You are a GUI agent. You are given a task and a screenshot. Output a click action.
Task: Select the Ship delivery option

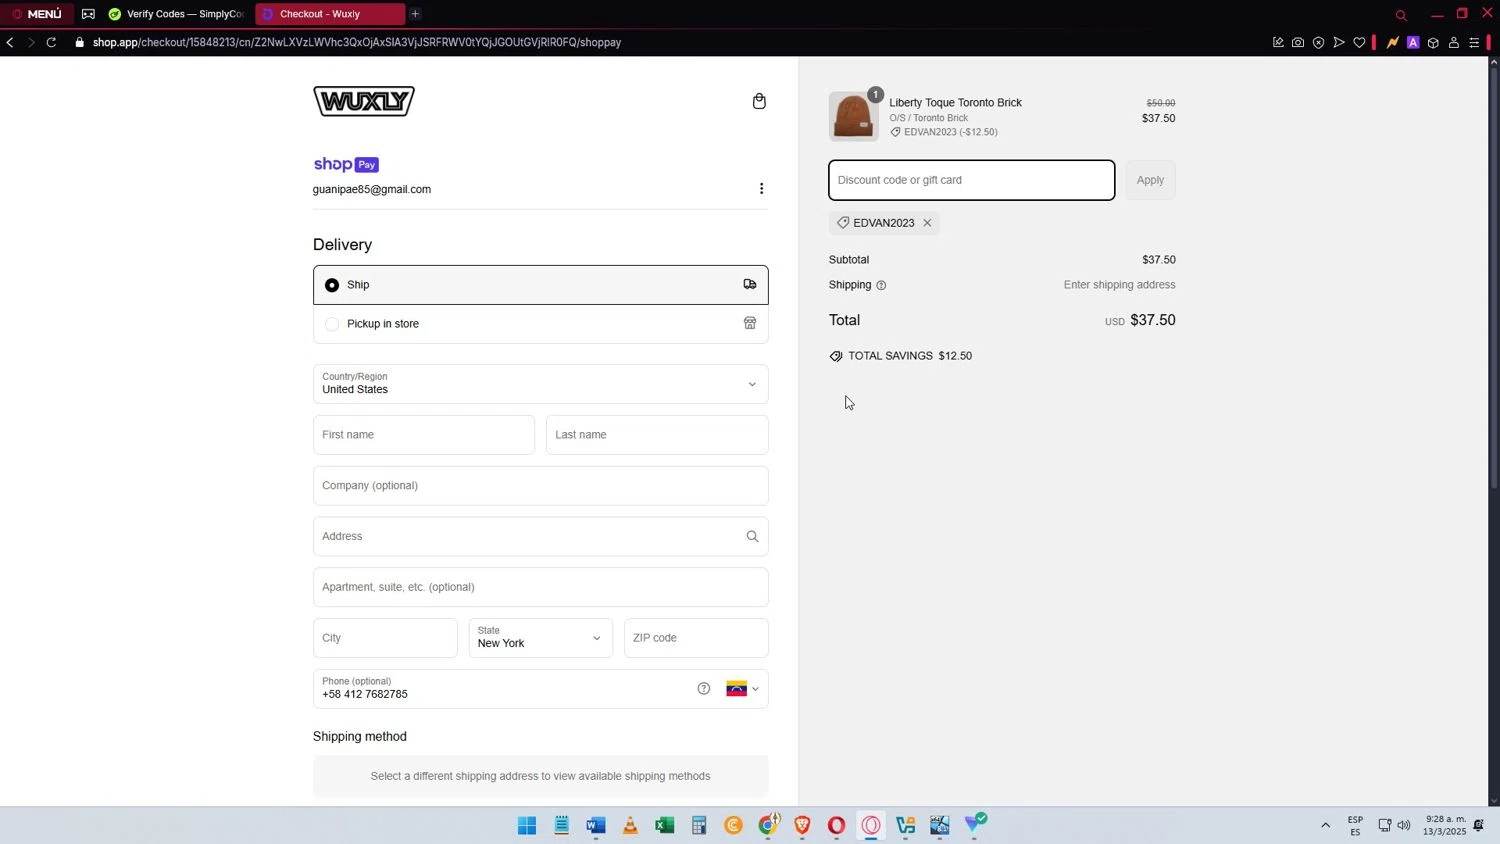(x=540, y=285)
